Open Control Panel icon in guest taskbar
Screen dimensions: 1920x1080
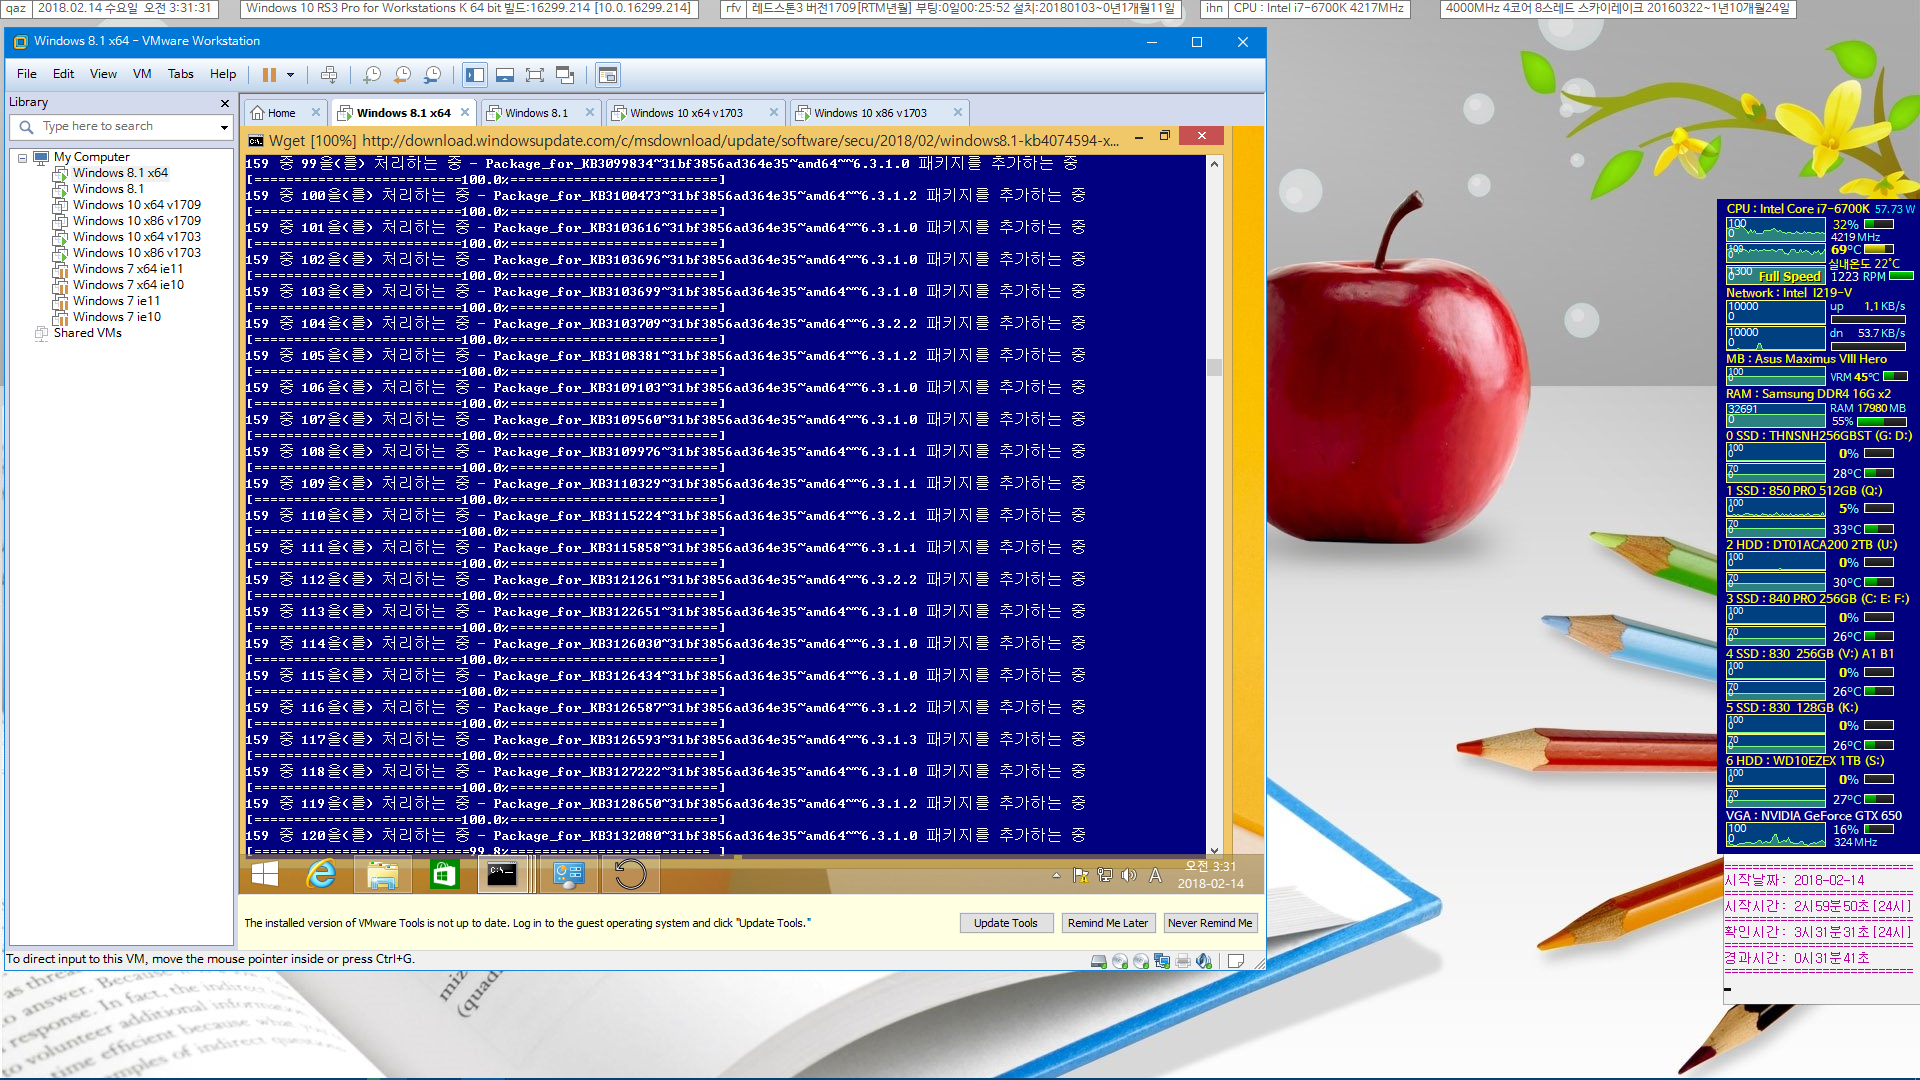point(568,874)
